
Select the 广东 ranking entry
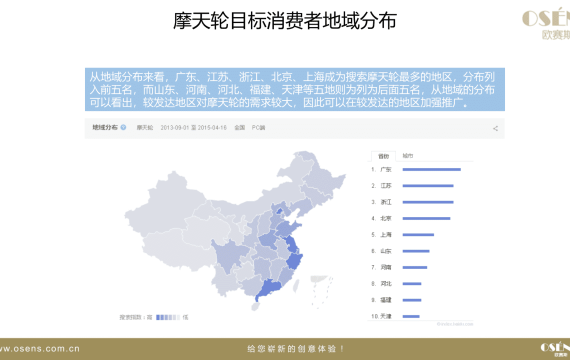click(416, 169)
